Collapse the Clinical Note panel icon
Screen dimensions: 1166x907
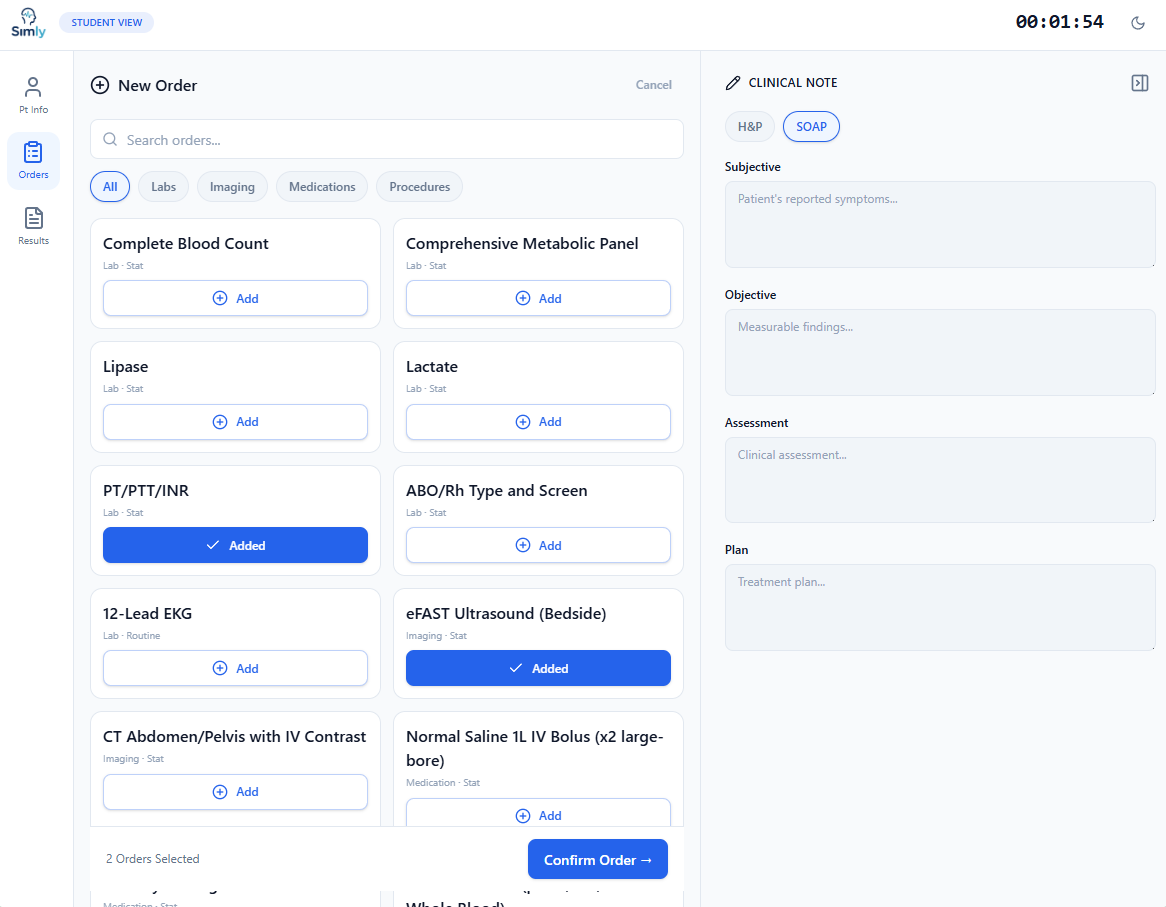[1139, 83]
